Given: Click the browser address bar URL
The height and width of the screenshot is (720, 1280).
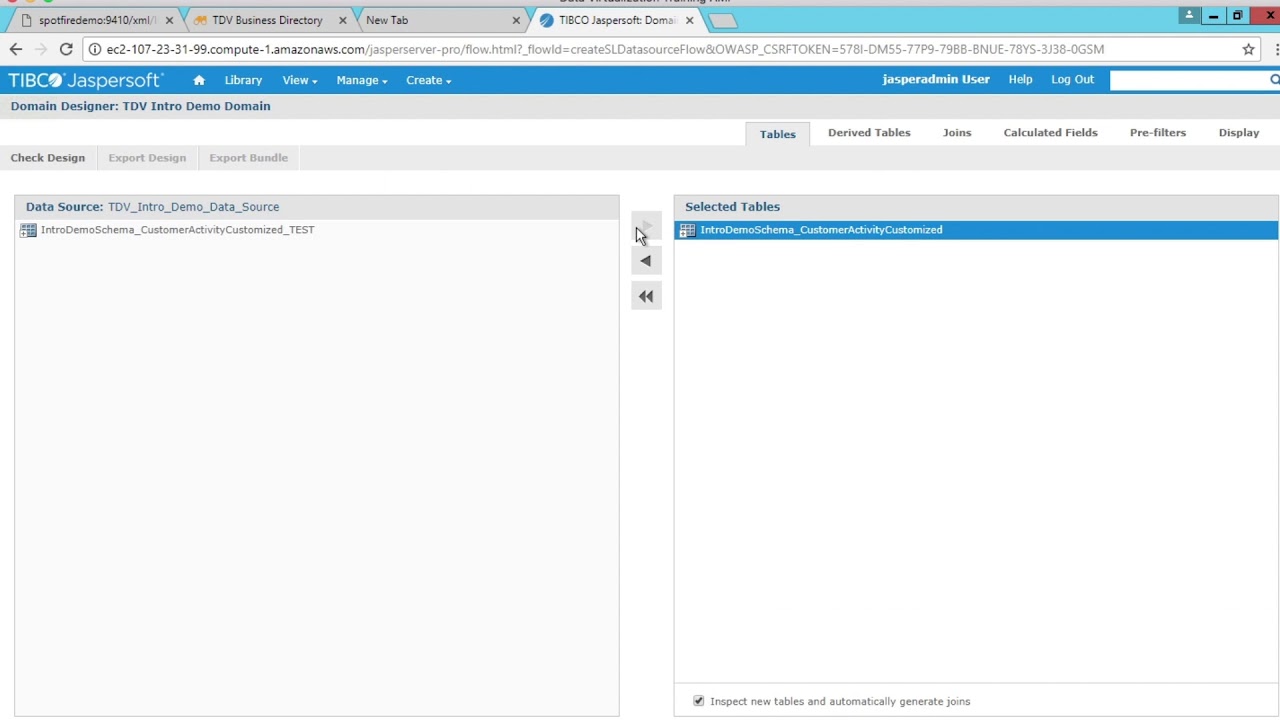Looking at the screenshot, I should pyautogui.click(x=605, y=49).
